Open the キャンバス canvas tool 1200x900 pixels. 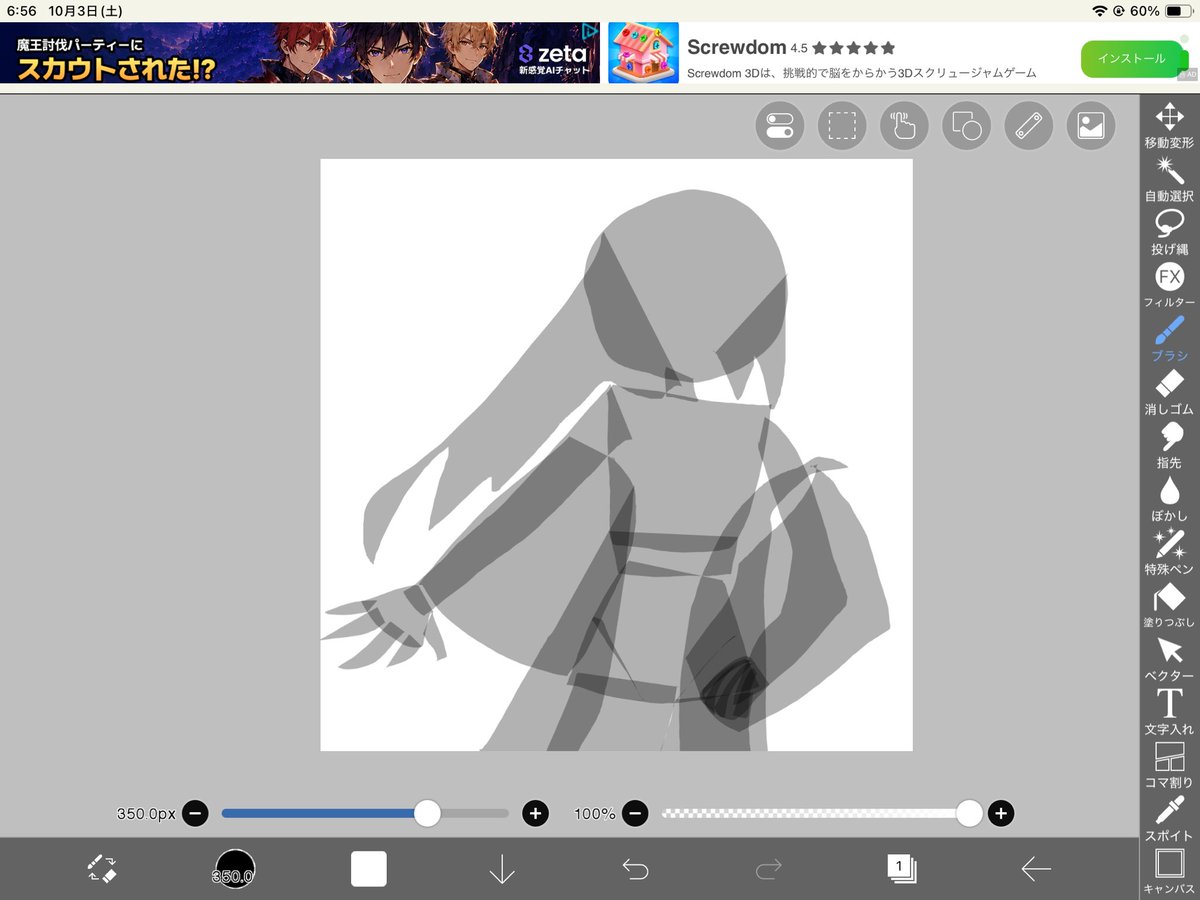coord(1169,872)
